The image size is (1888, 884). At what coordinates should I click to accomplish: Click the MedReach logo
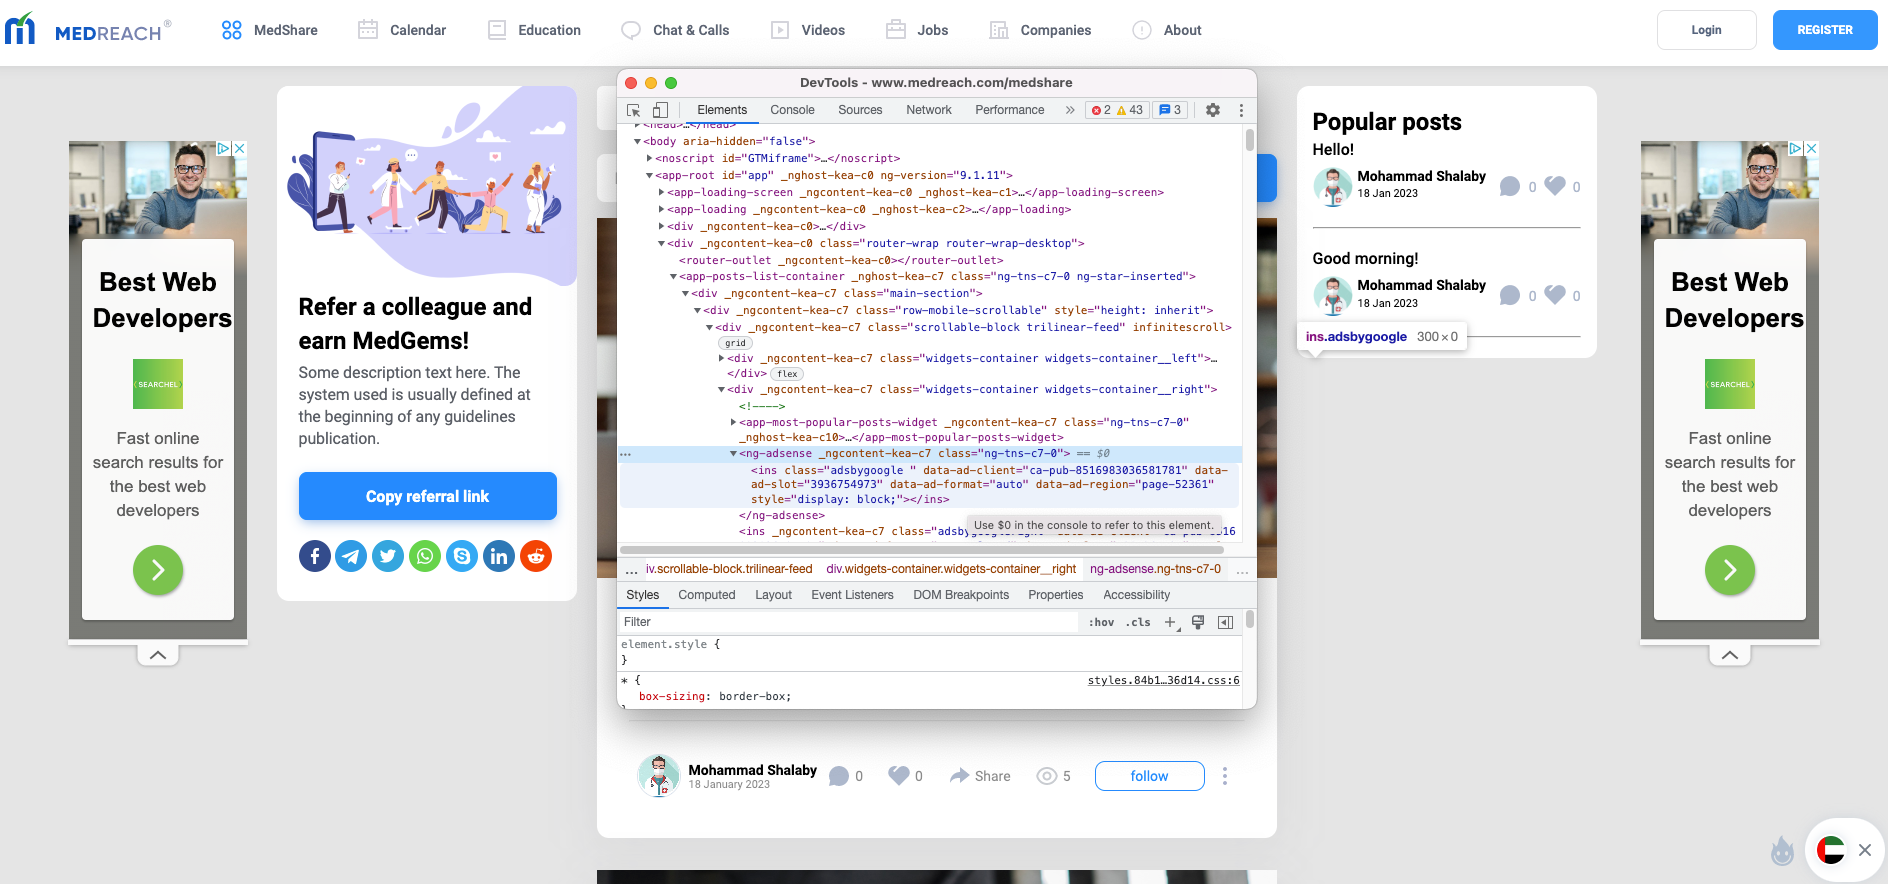pyautogui.click(x=88, y=30)
